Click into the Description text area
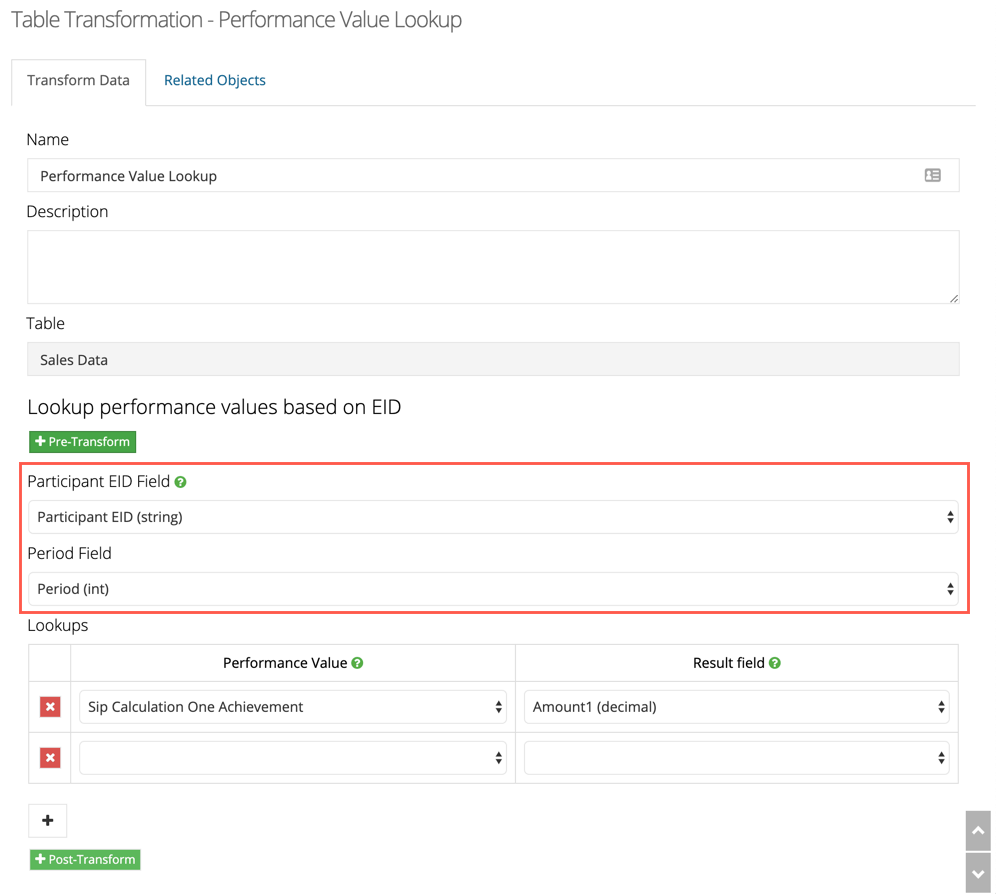 (493, 267)
